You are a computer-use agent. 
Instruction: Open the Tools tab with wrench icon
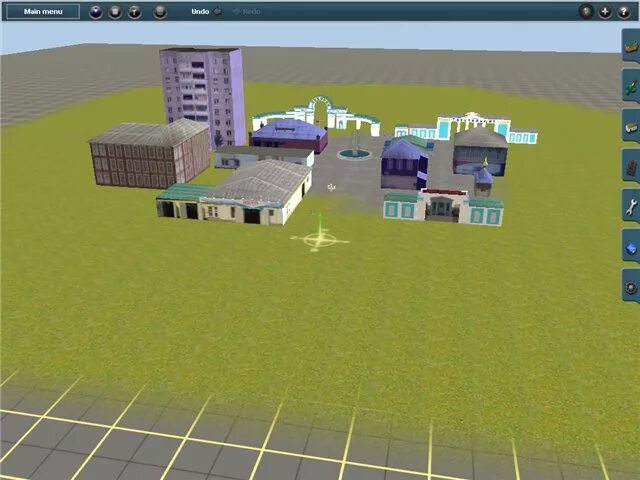pos(631,206)
